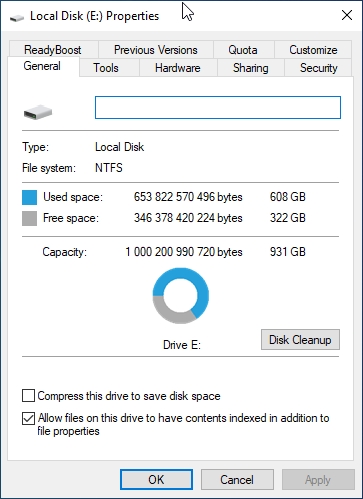The height and width of the screenshot is (499, 363).
Task: Click the drive icon in the title bar
Action: pos(17,17)
